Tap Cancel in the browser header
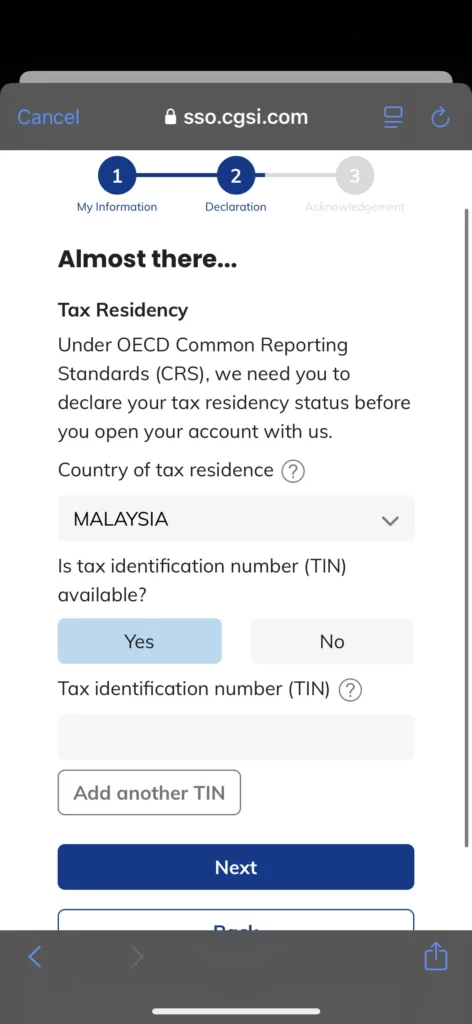472x1024 pixels. coord(48,118)
